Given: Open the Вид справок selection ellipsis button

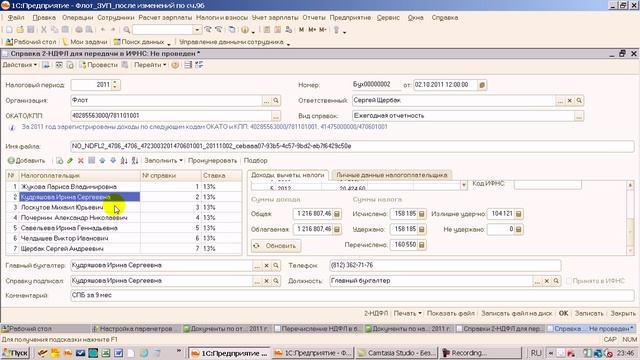Looking at the screenshot, I should click(579, 116).
